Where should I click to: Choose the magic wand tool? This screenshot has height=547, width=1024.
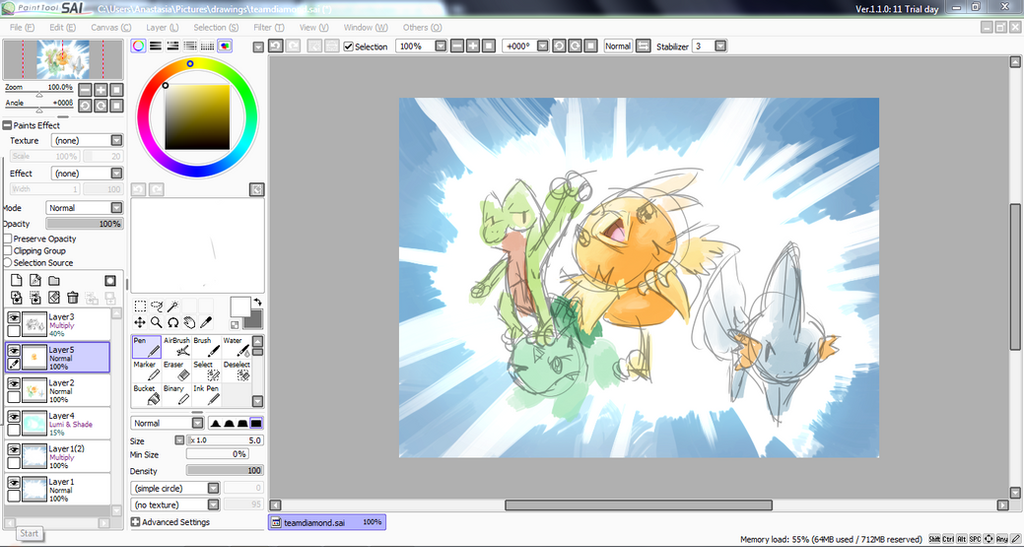coord(173,306)
